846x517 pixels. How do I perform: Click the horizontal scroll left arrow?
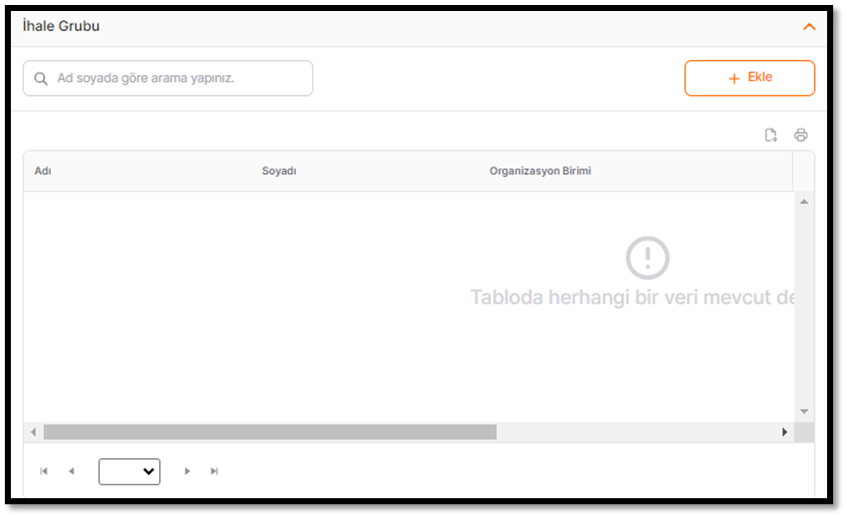(33, 432)
